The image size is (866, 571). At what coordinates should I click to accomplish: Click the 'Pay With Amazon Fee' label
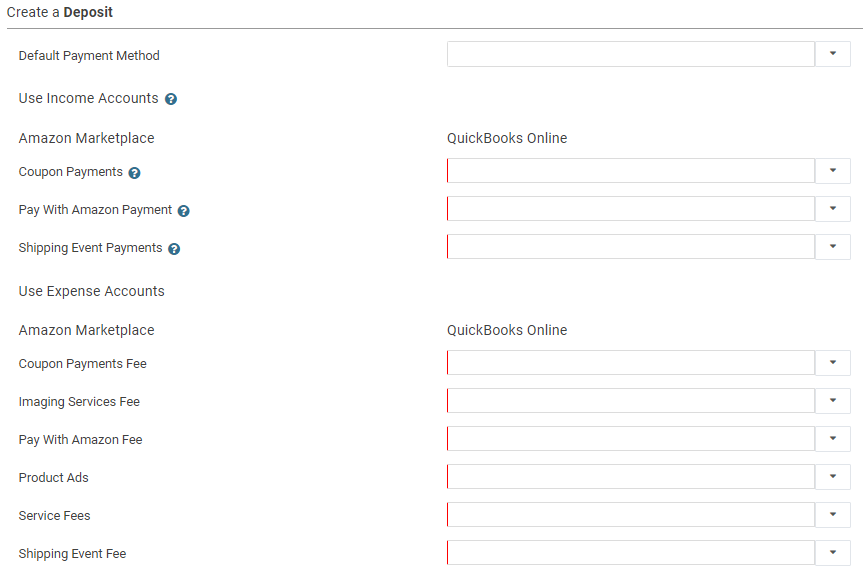[x=80, y=440]
